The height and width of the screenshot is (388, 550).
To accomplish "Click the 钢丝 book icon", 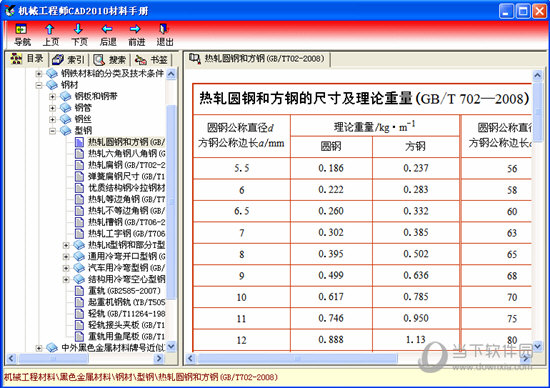I will tap(65, 119).
